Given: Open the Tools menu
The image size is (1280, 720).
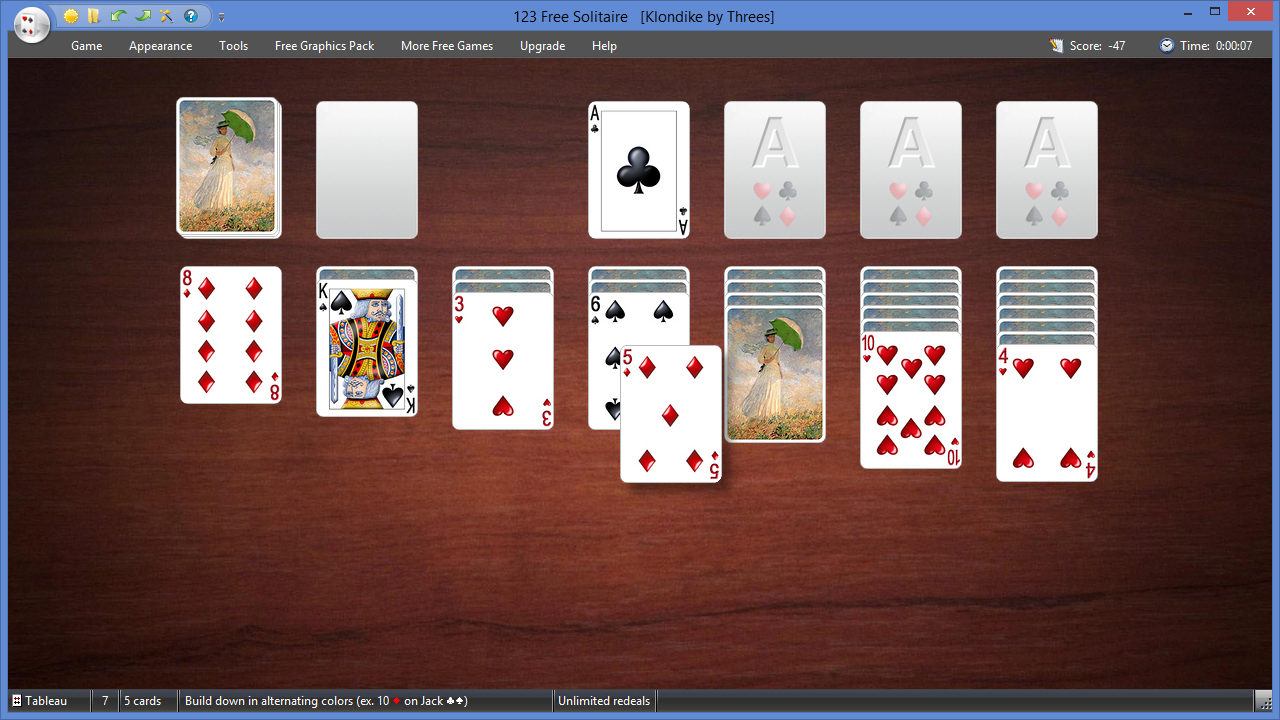Looking at the screenshot, I should click(x=233, y=45).
